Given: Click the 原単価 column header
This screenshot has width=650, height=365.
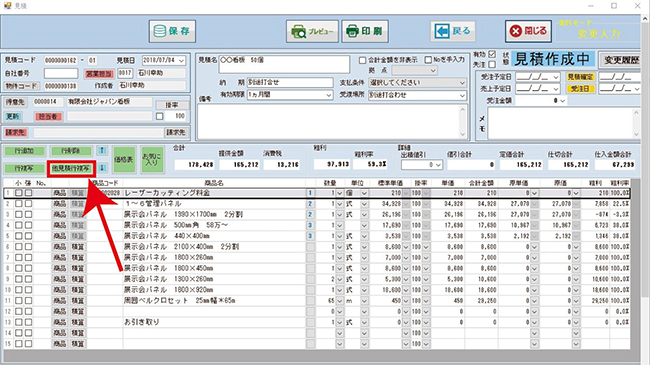Looking at the screenshot, I should point(518,183).
